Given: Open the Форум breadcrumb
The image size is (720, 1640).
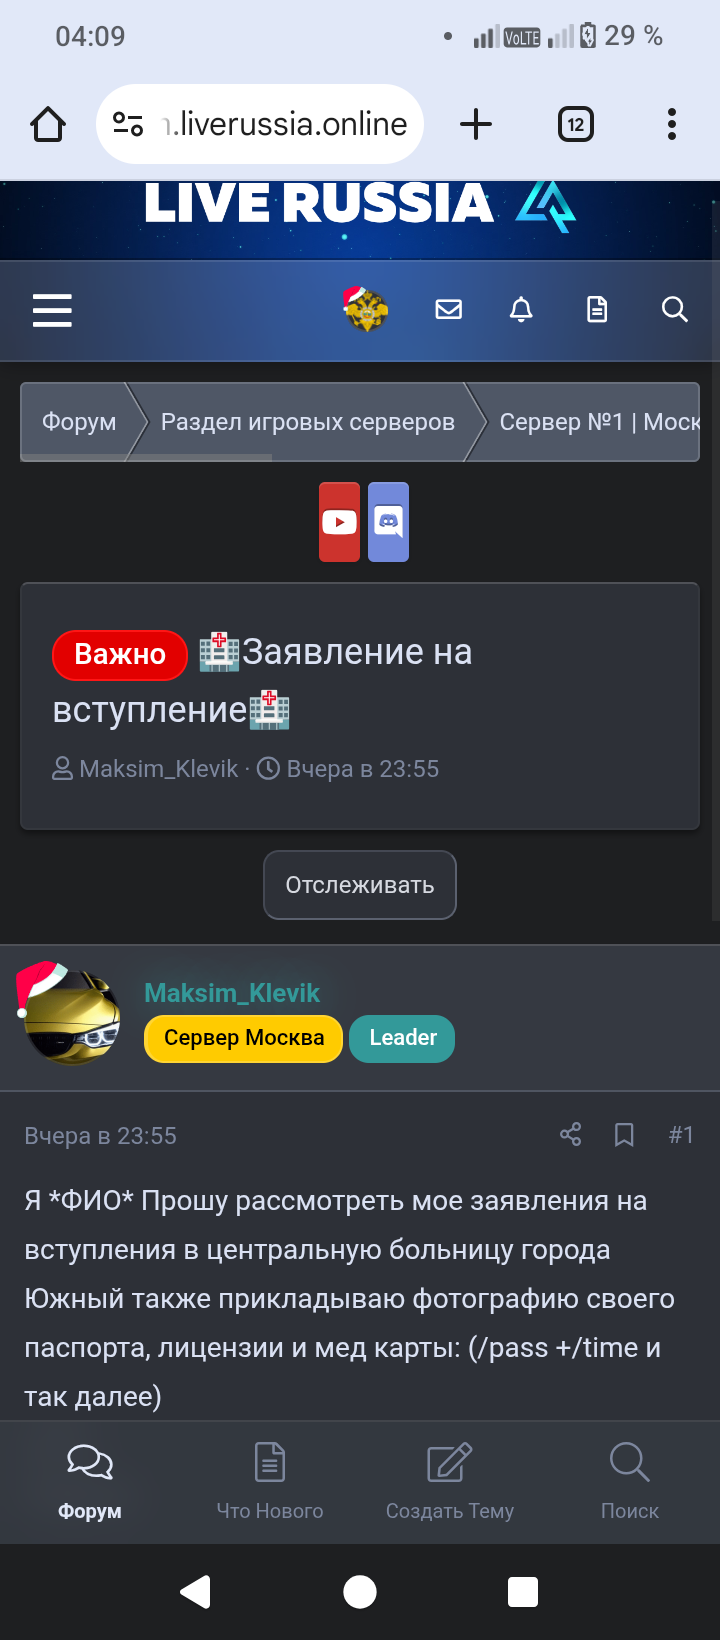Looking at the screenshot, I should pyautogui.click(x=78, y=422).
